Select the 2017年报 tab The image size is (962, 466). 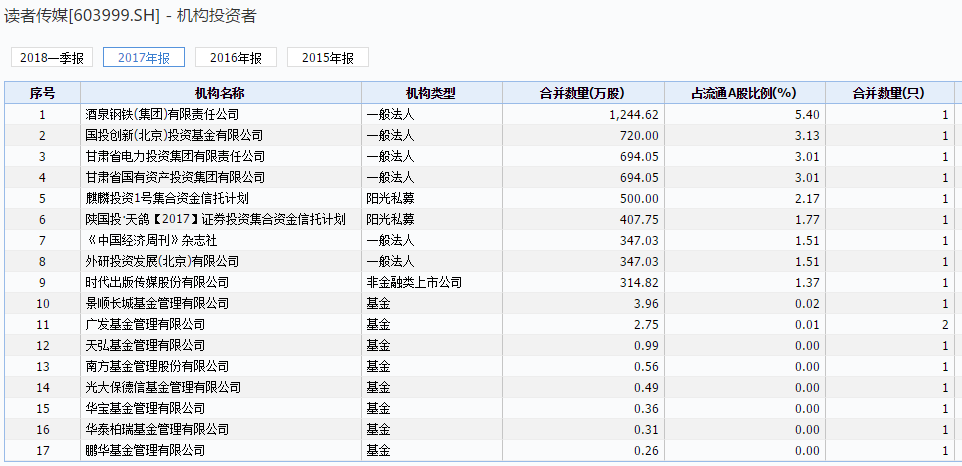[x=143, y=57]
